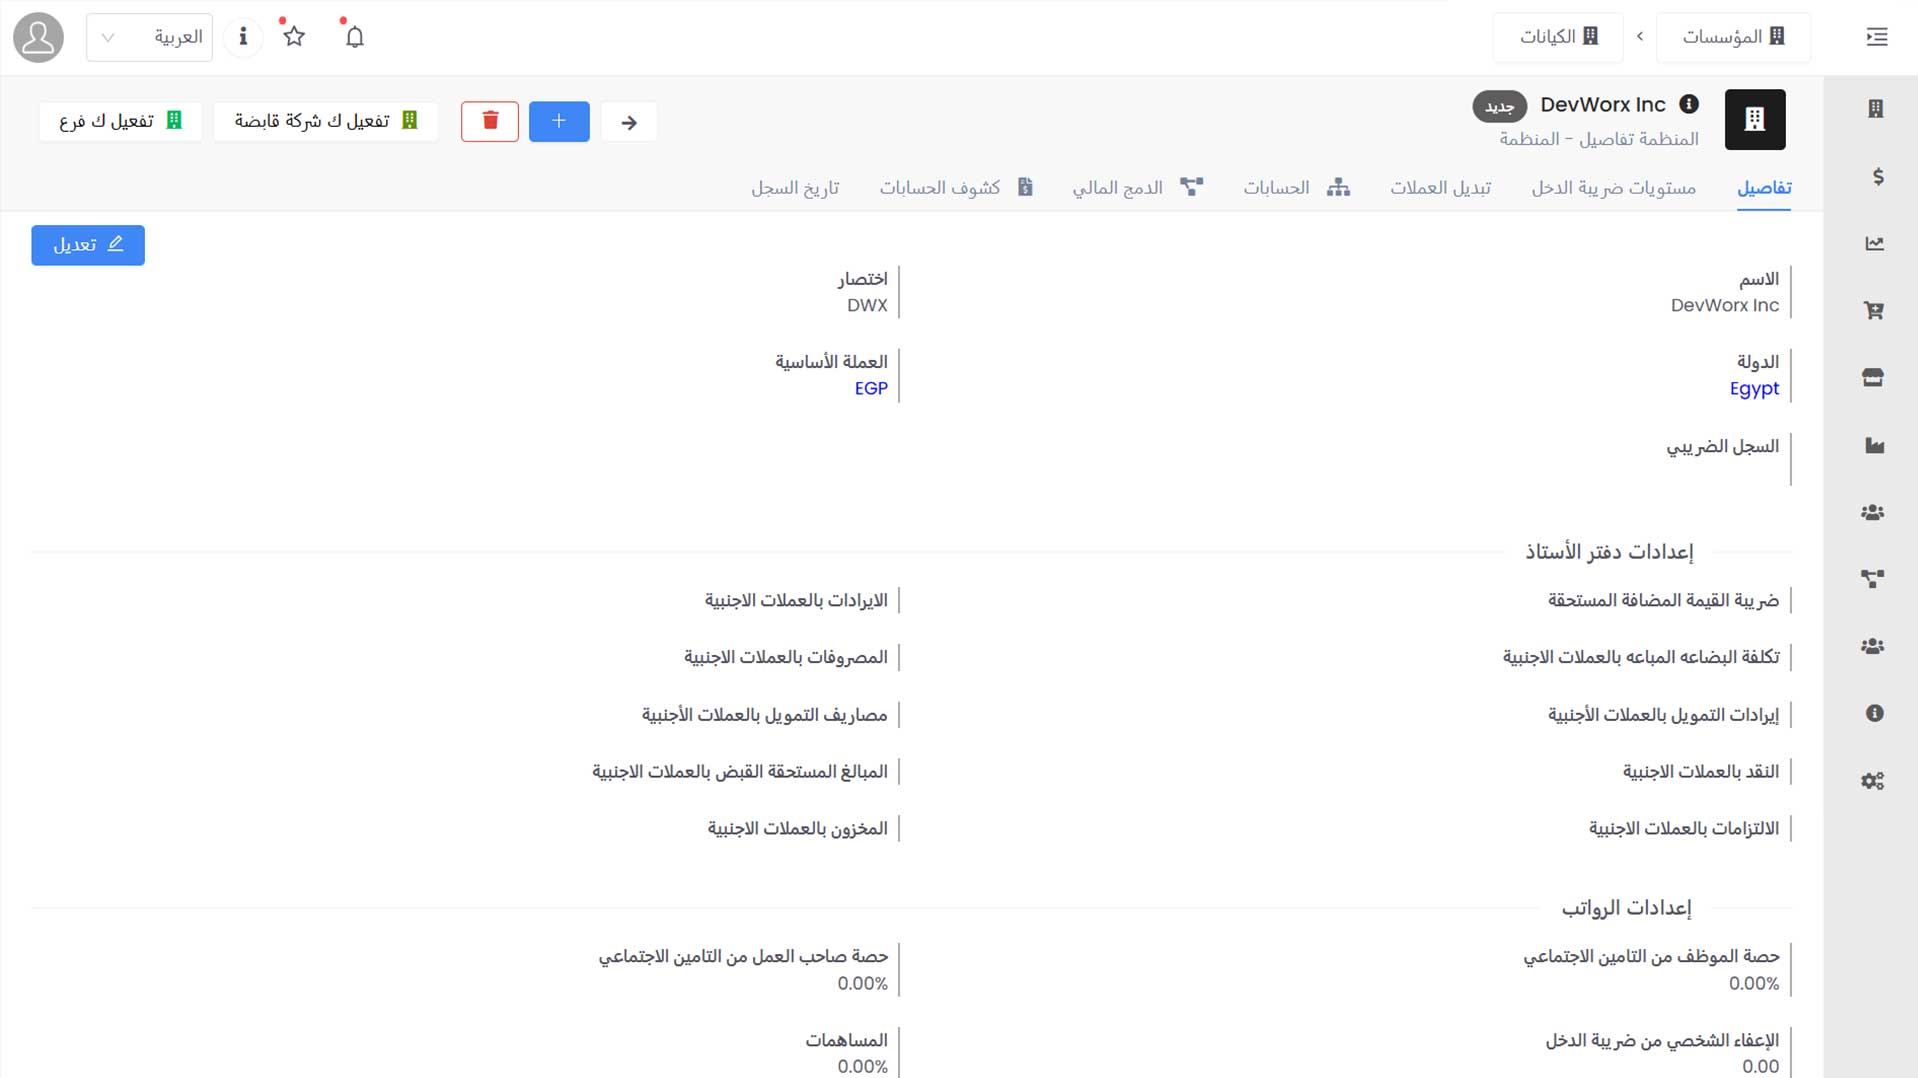Open the performance chart icon in the sidebar

pyautogui.click(x=1875, y=243)
